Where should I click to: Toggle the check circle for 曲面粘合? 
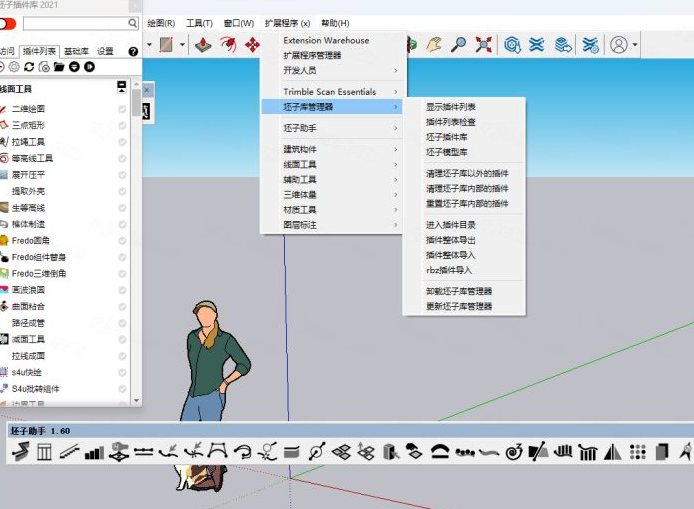[x=122, y=307]
